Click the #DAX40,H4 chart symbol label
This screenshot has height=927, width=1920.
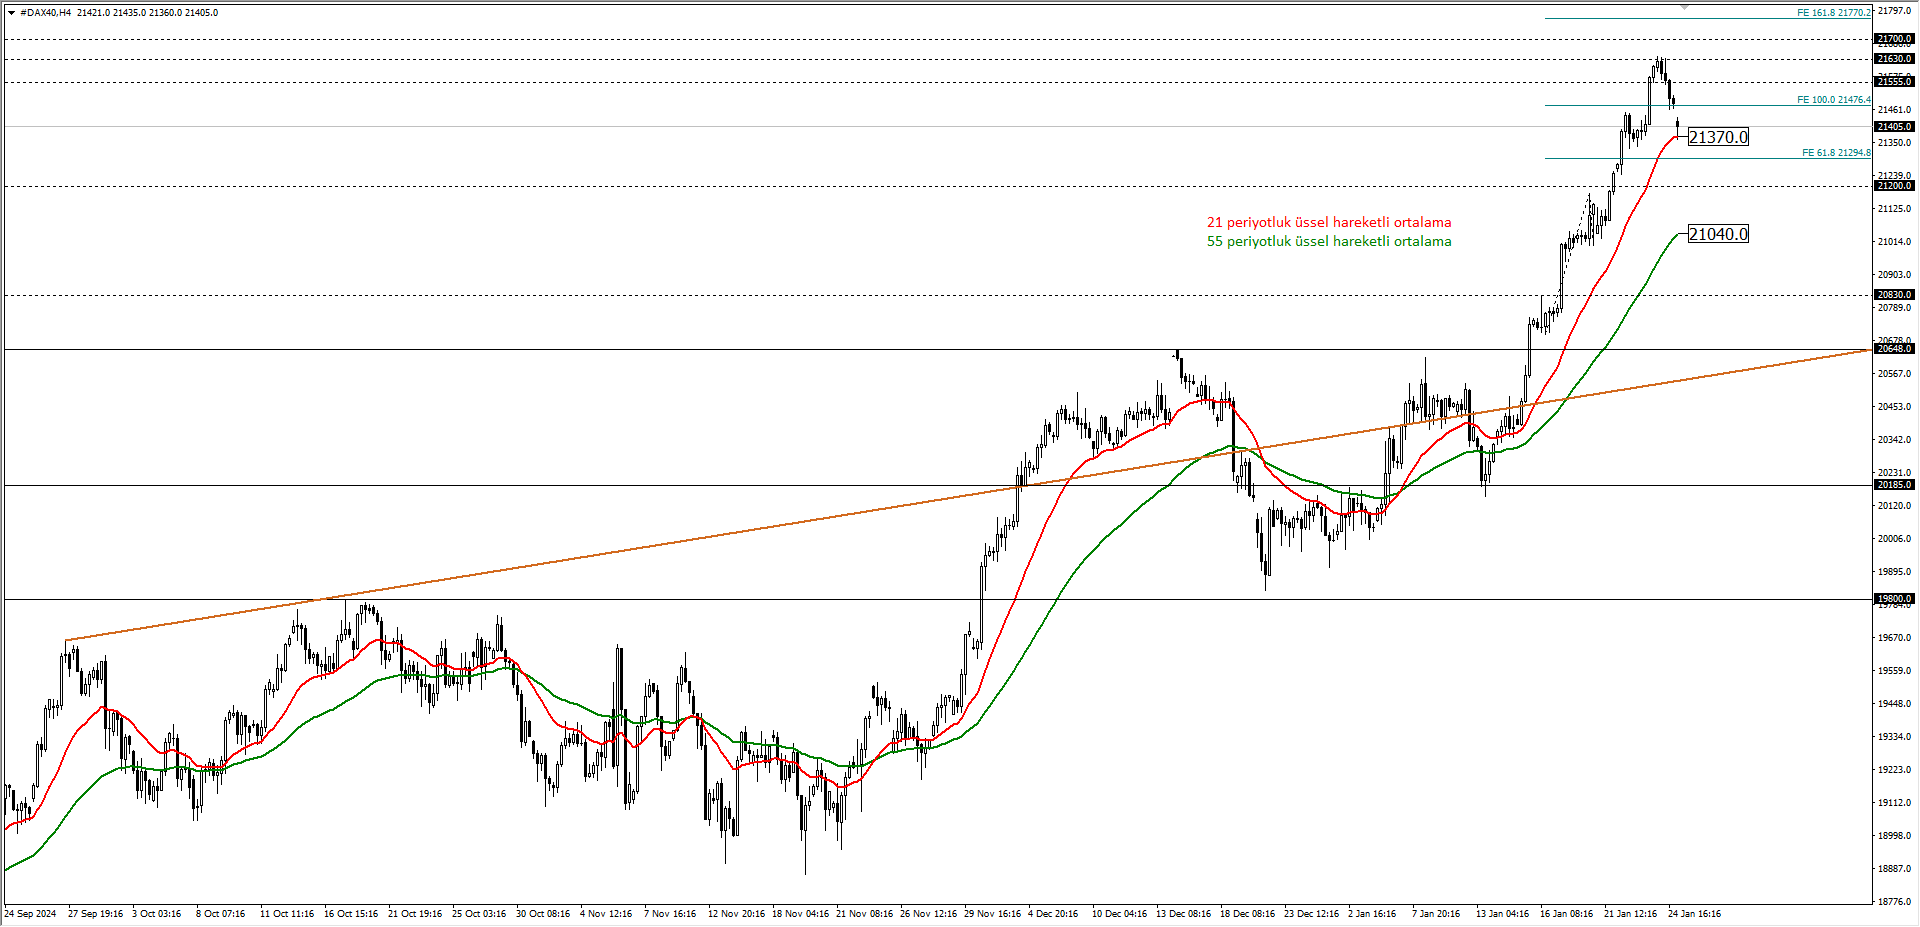(45, 13)
